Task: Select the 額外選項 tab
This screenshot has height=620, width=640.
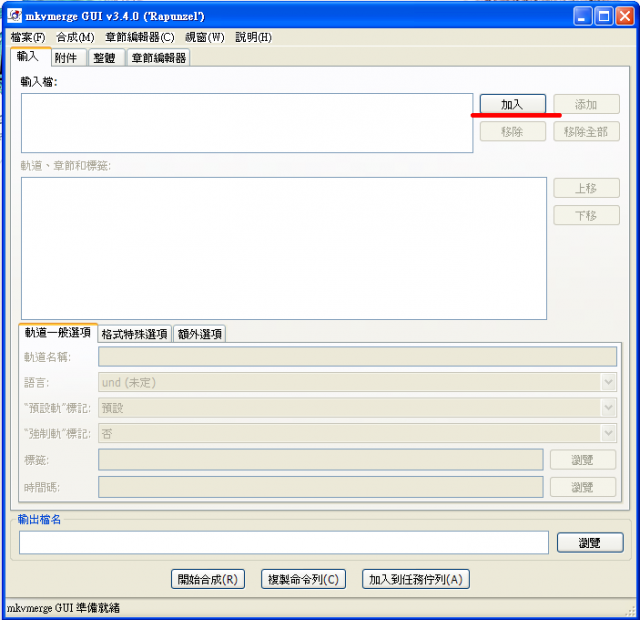Action: click(200, 334)
